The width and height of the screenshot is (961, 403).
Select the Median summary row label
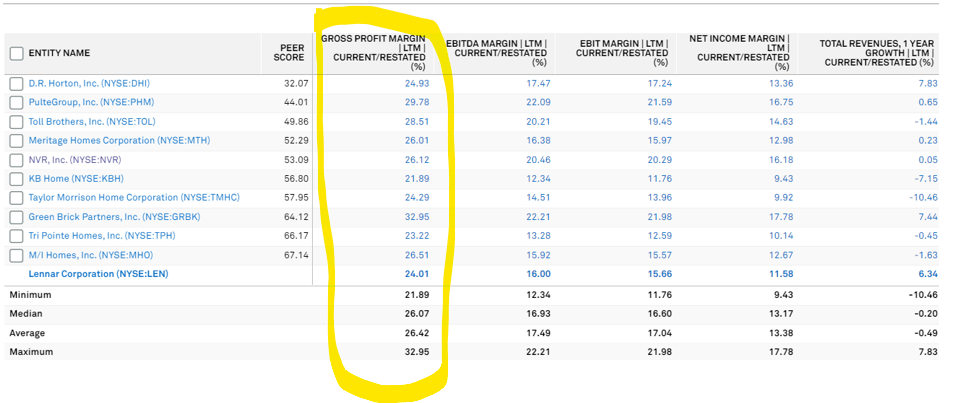pyautogui.click(x=26, y=314)
